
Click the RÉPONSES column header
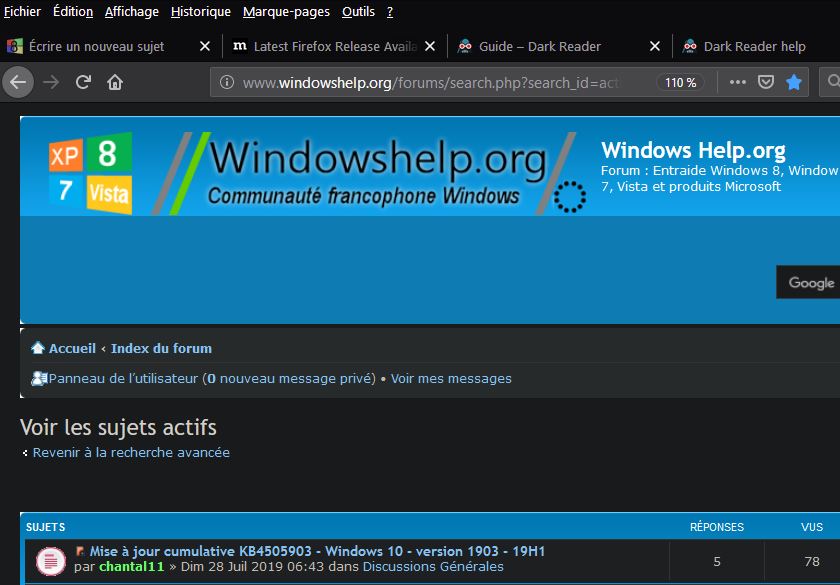coord(717,527)
